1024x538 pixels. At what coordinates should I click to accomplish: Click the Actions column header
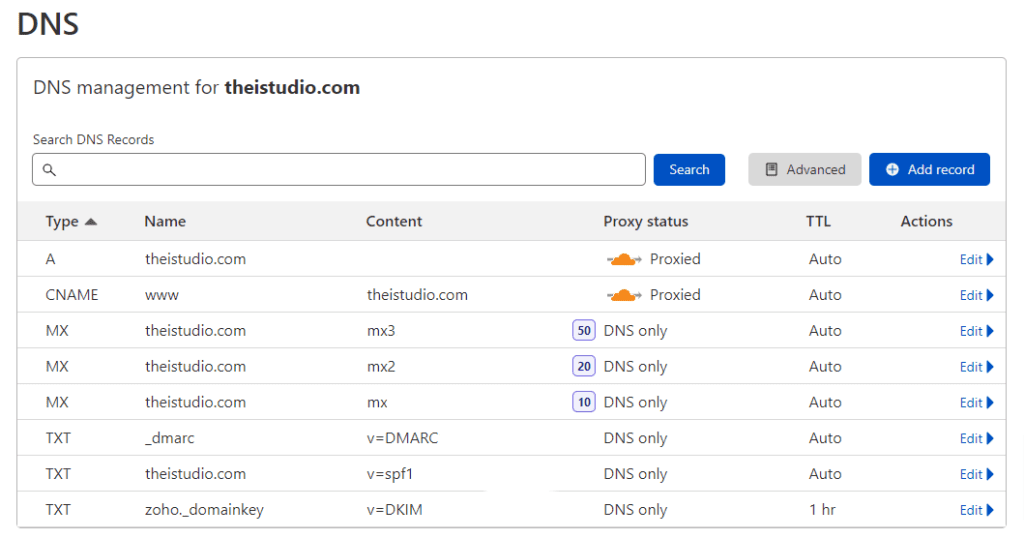point(927,221)
